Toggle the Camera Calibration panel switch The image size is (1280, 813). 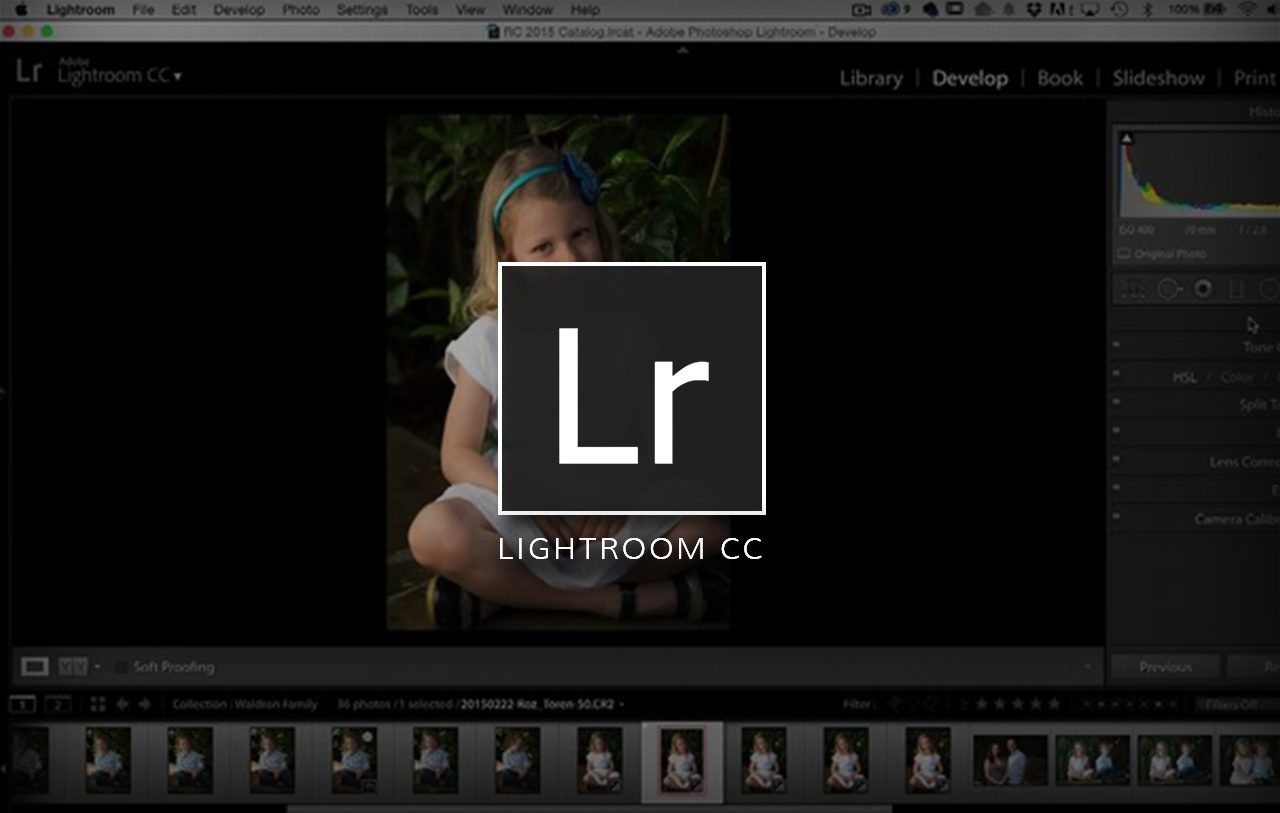point(1116,516)
